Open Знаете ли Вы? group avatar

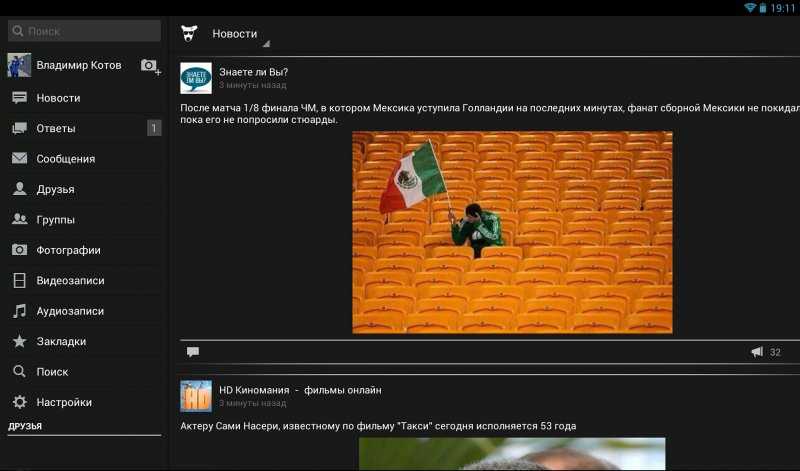196,78
